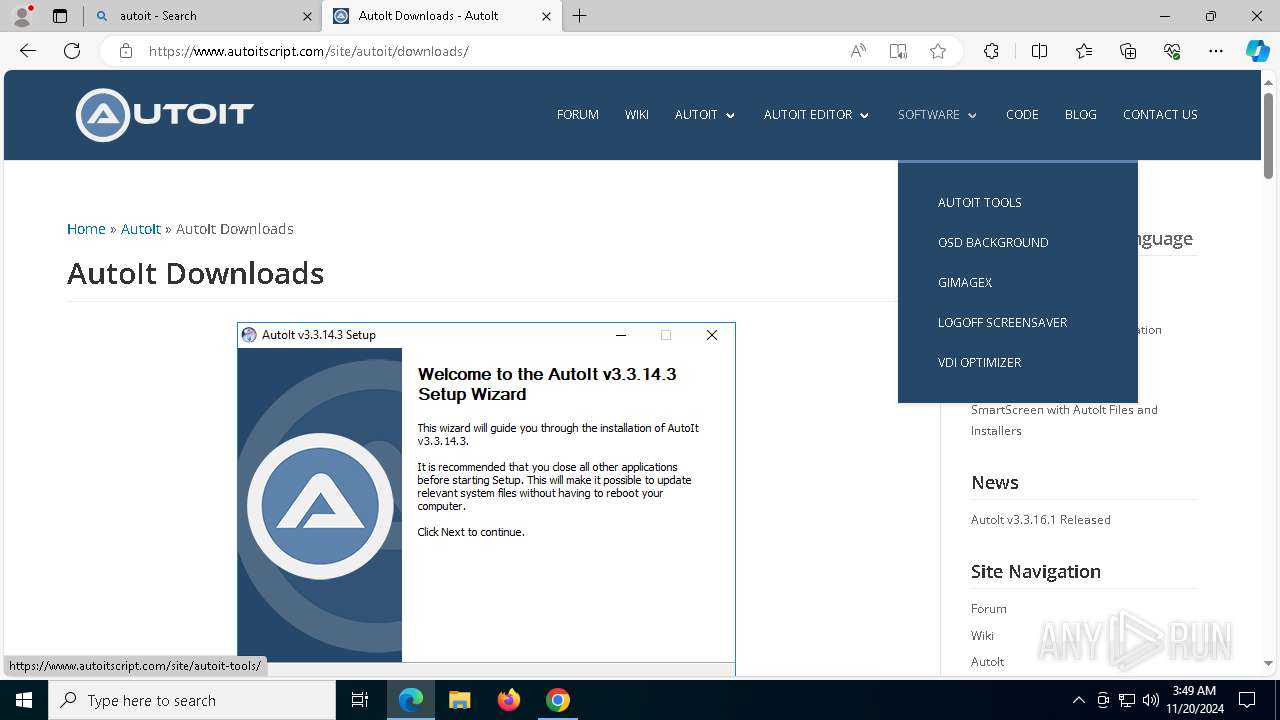This screenshot has width=1280, height=720.
Task: Click the taskbar search box
Action: click(192, 700)
